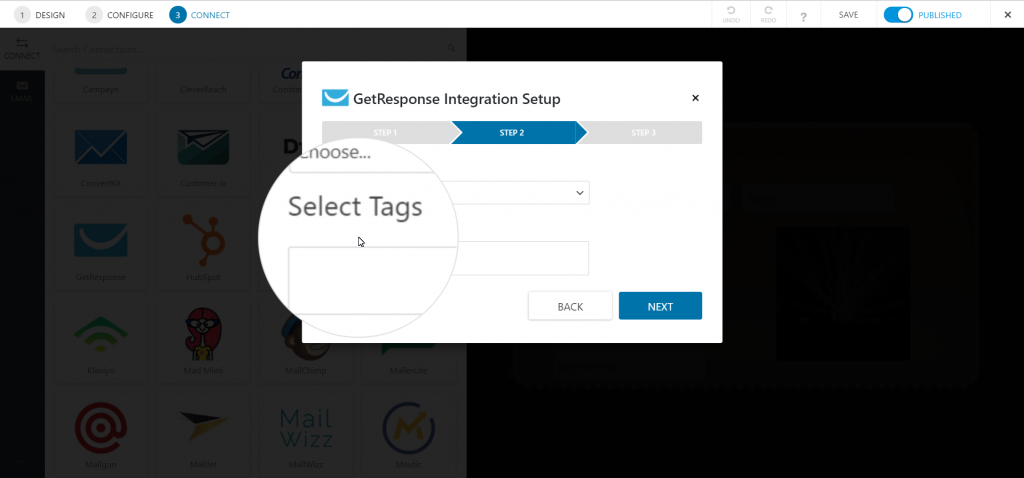Select the Mad Mimi icon
1024x478 pixels.
pyautogui.click(x=203, y=334)
